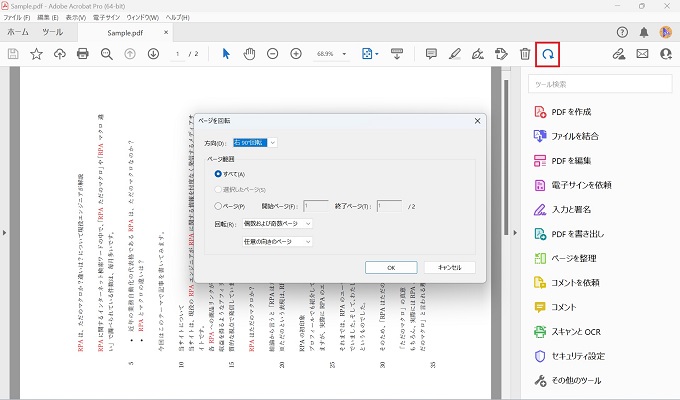The width and height of the screenshot is (680, 400).
Task: Activate the hand pan tool
Action: click(249, 54)
